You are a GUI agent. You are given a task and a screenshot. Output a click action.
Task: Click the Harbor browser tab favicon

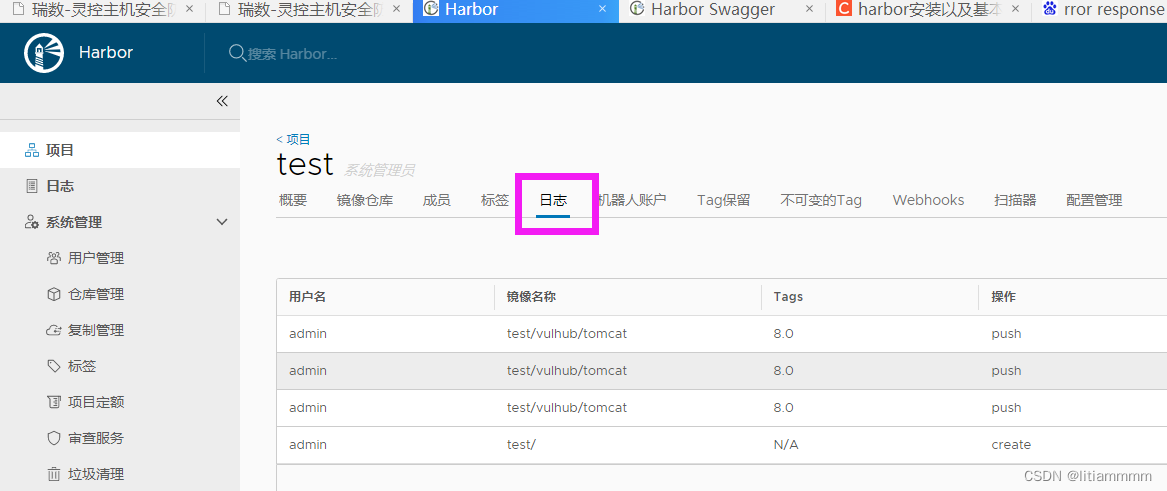(430, 10)
